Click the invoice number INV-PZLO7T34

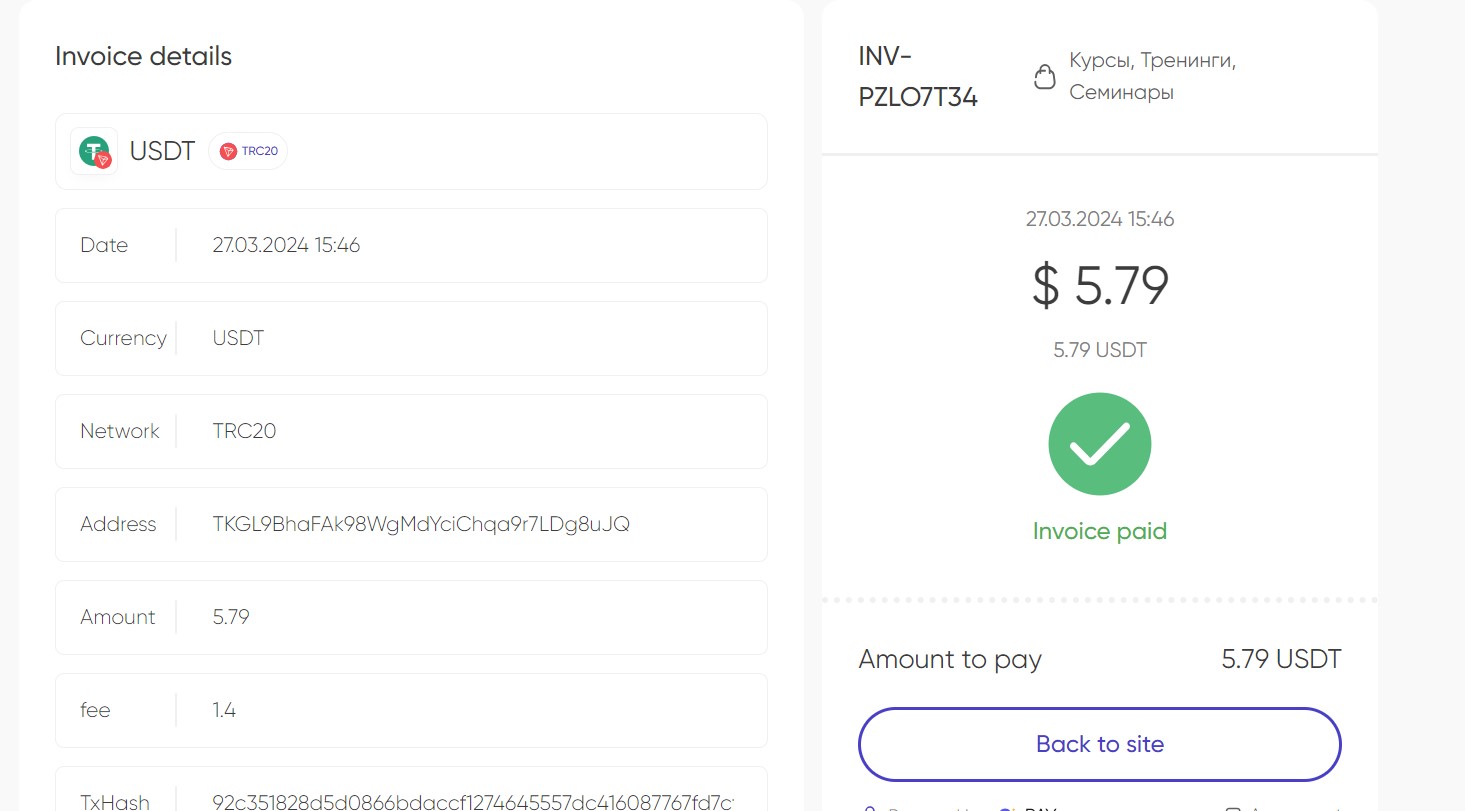pos(918,77)
